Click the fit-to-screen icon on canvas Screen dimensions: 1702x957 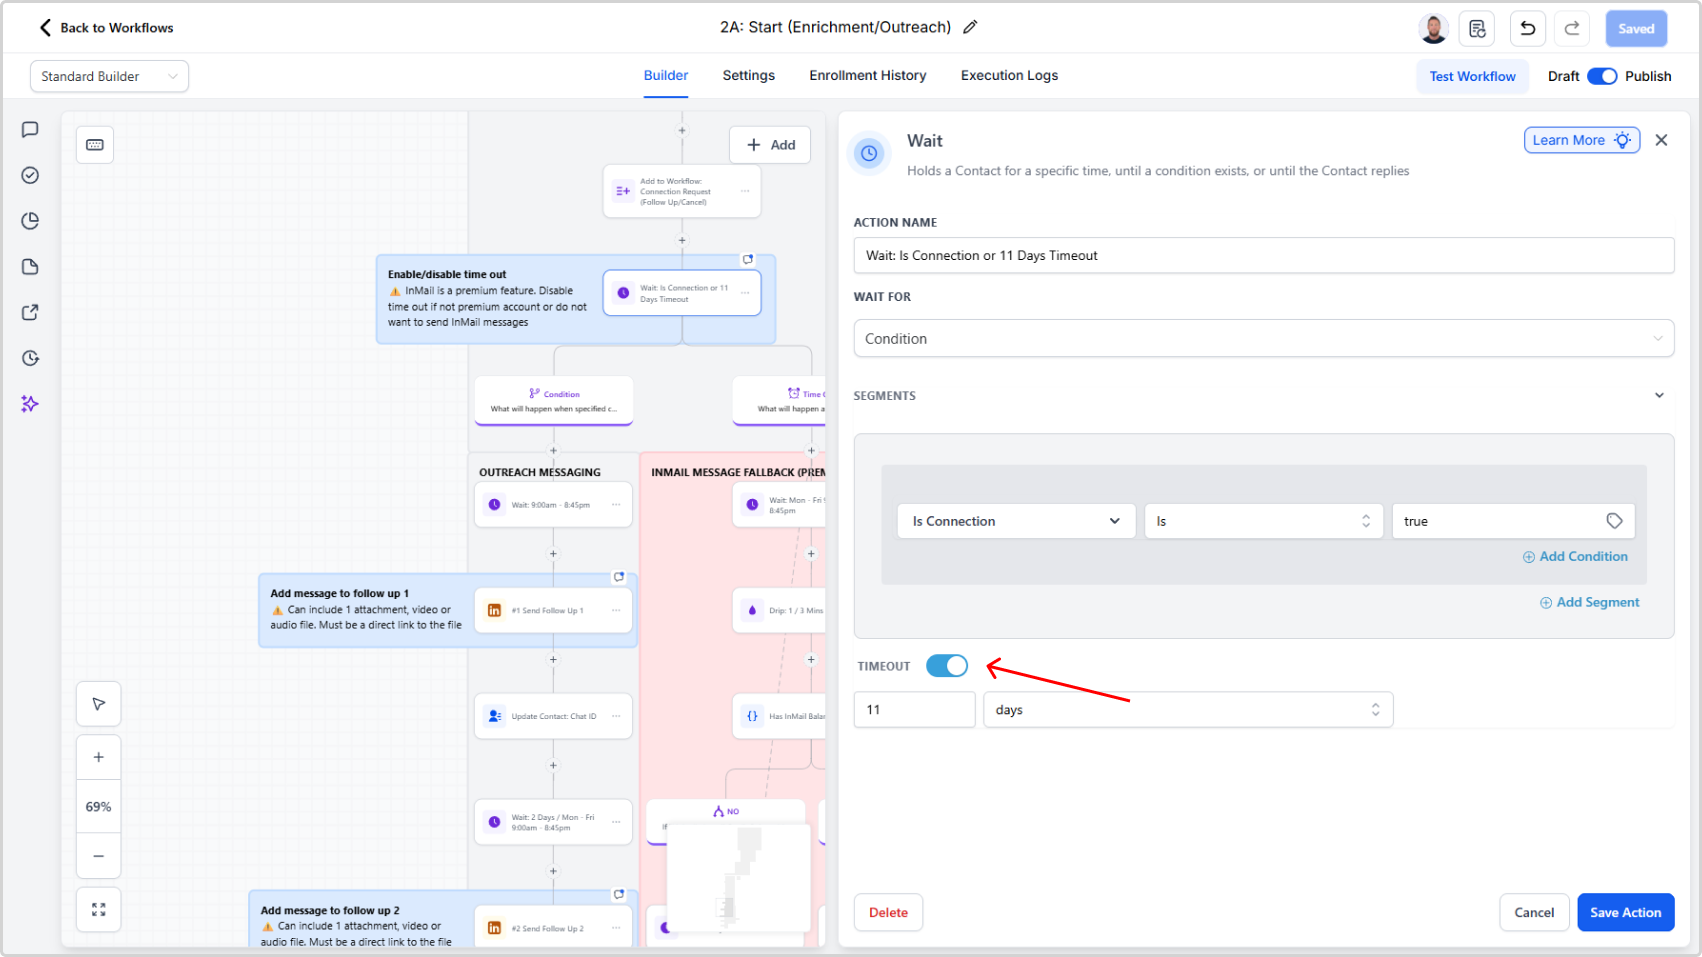click(x=99, y=909)
